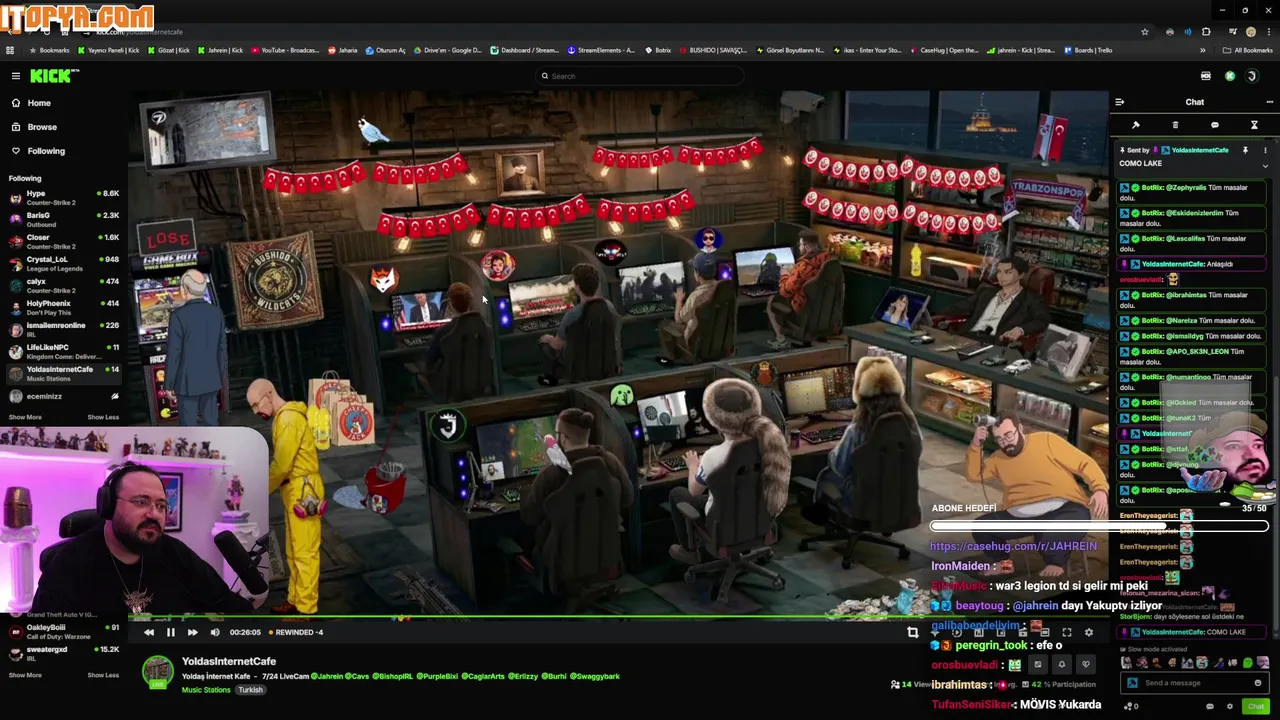Click the Turkish language tag
This screenshot has height=720, width=1280.
250,690
